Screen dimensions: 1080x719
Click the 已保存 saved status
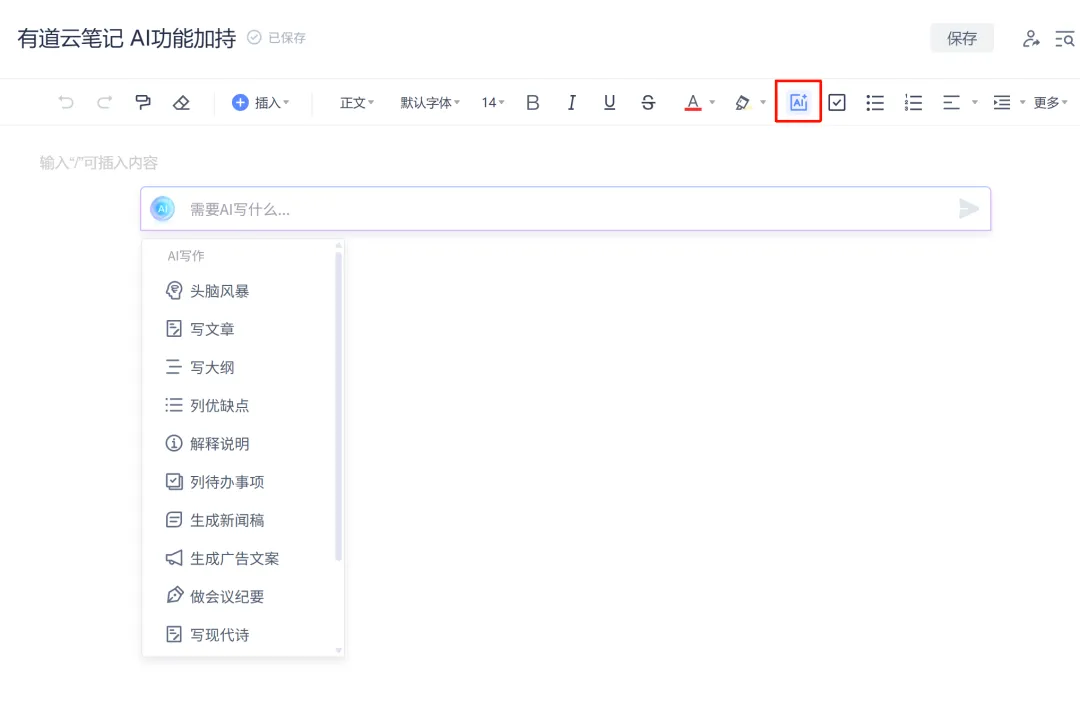coord(277,38)
